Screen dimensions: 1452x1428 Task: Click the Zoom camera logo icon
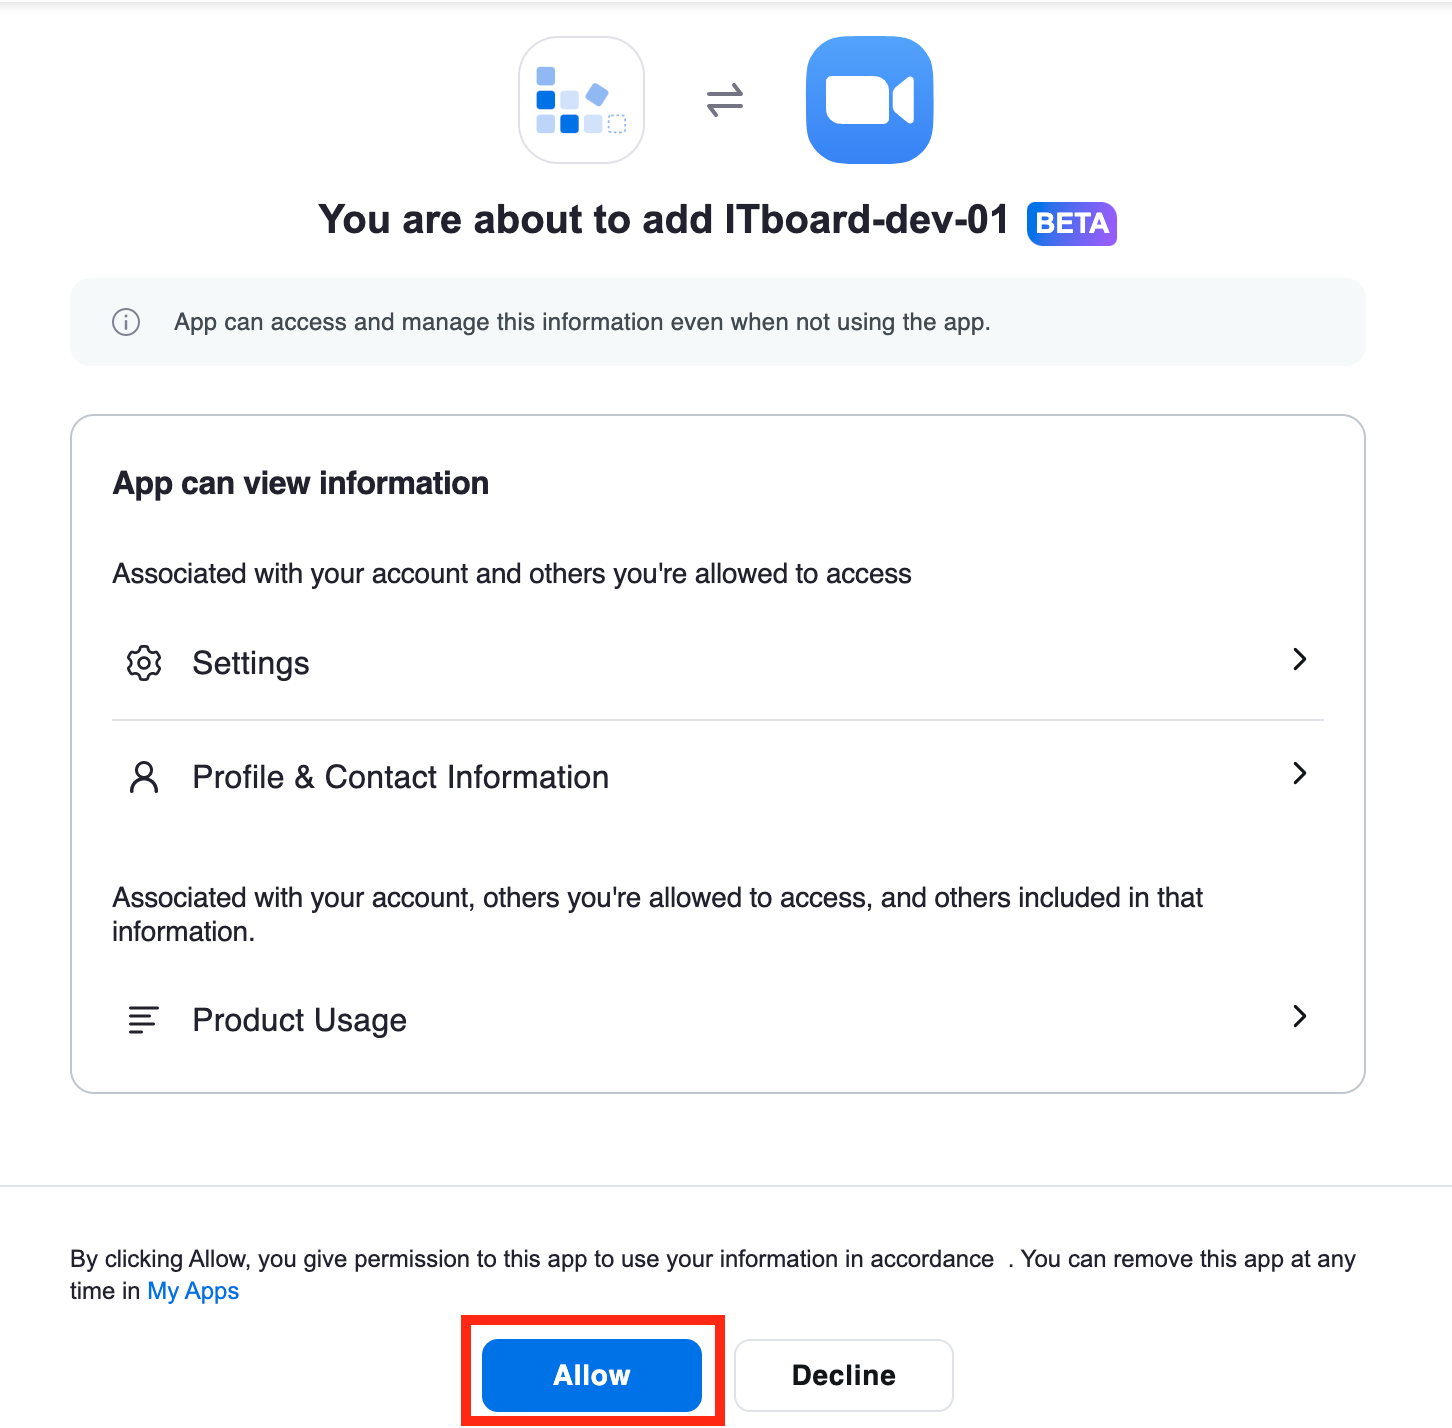pyautogui.click(x=869, y=100)
